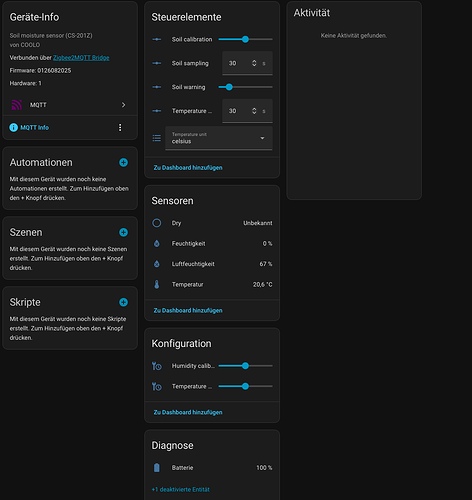Adjust Soil sampling value with stepper arrows
Image resolution: width=472 pixels, height=500 pixels.
pyautogui.click(x=254, y=63)
